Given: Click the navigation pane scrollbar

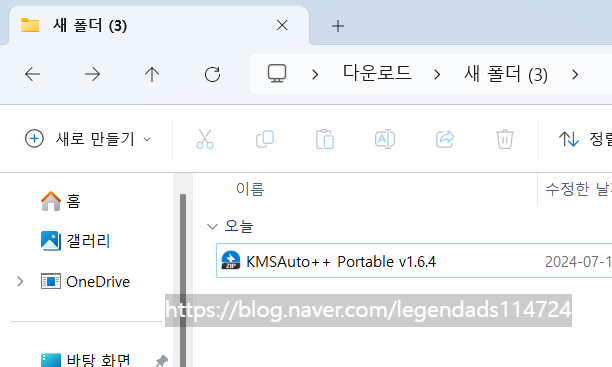Looking at the screenshot, I should pyautogui.click(x=183, y=280).
